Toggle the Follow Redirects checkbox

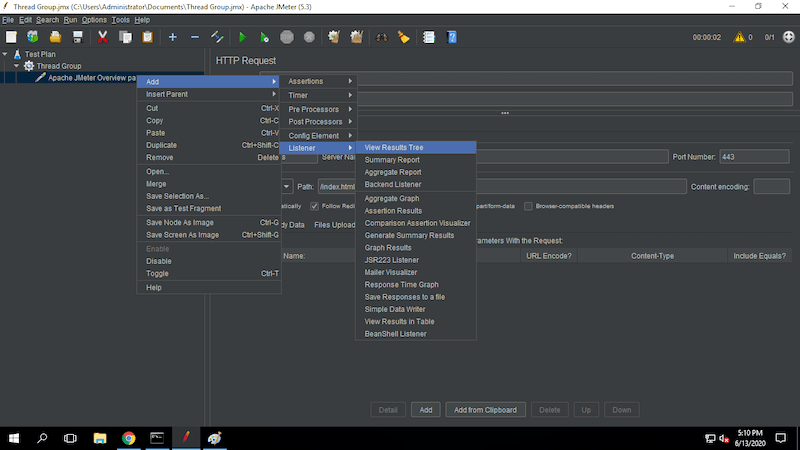315,206
